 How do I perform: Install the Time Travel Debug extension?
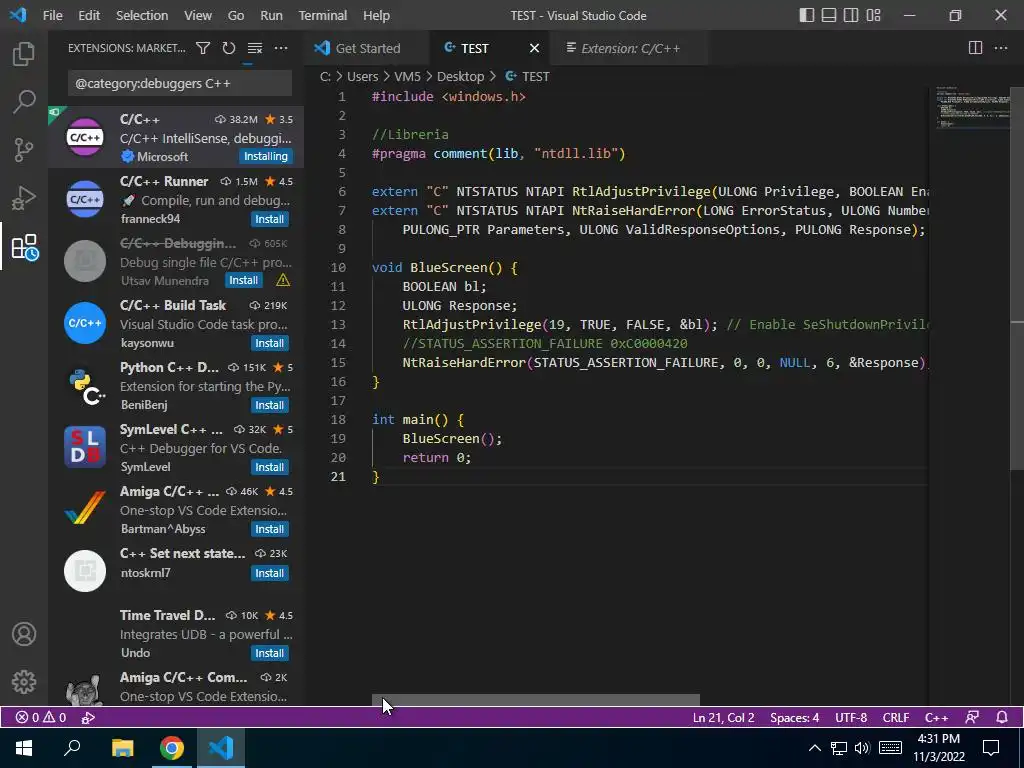coord(270,653)
